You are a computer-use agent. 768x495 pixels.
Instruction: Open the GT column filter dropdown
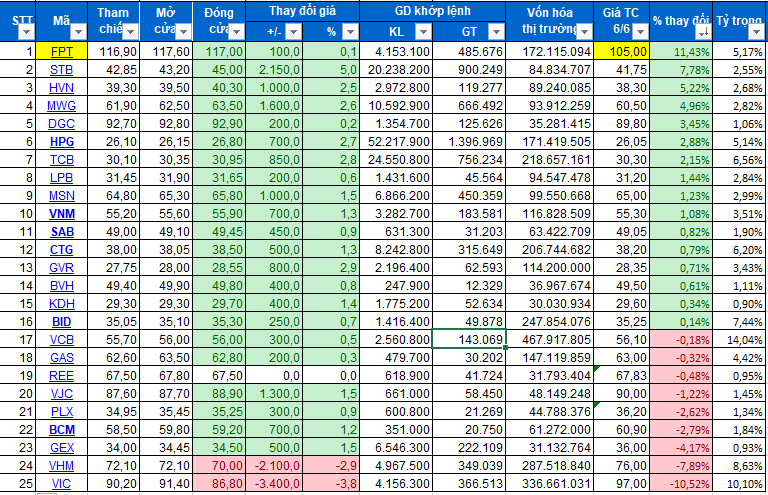tap(496, 32)
